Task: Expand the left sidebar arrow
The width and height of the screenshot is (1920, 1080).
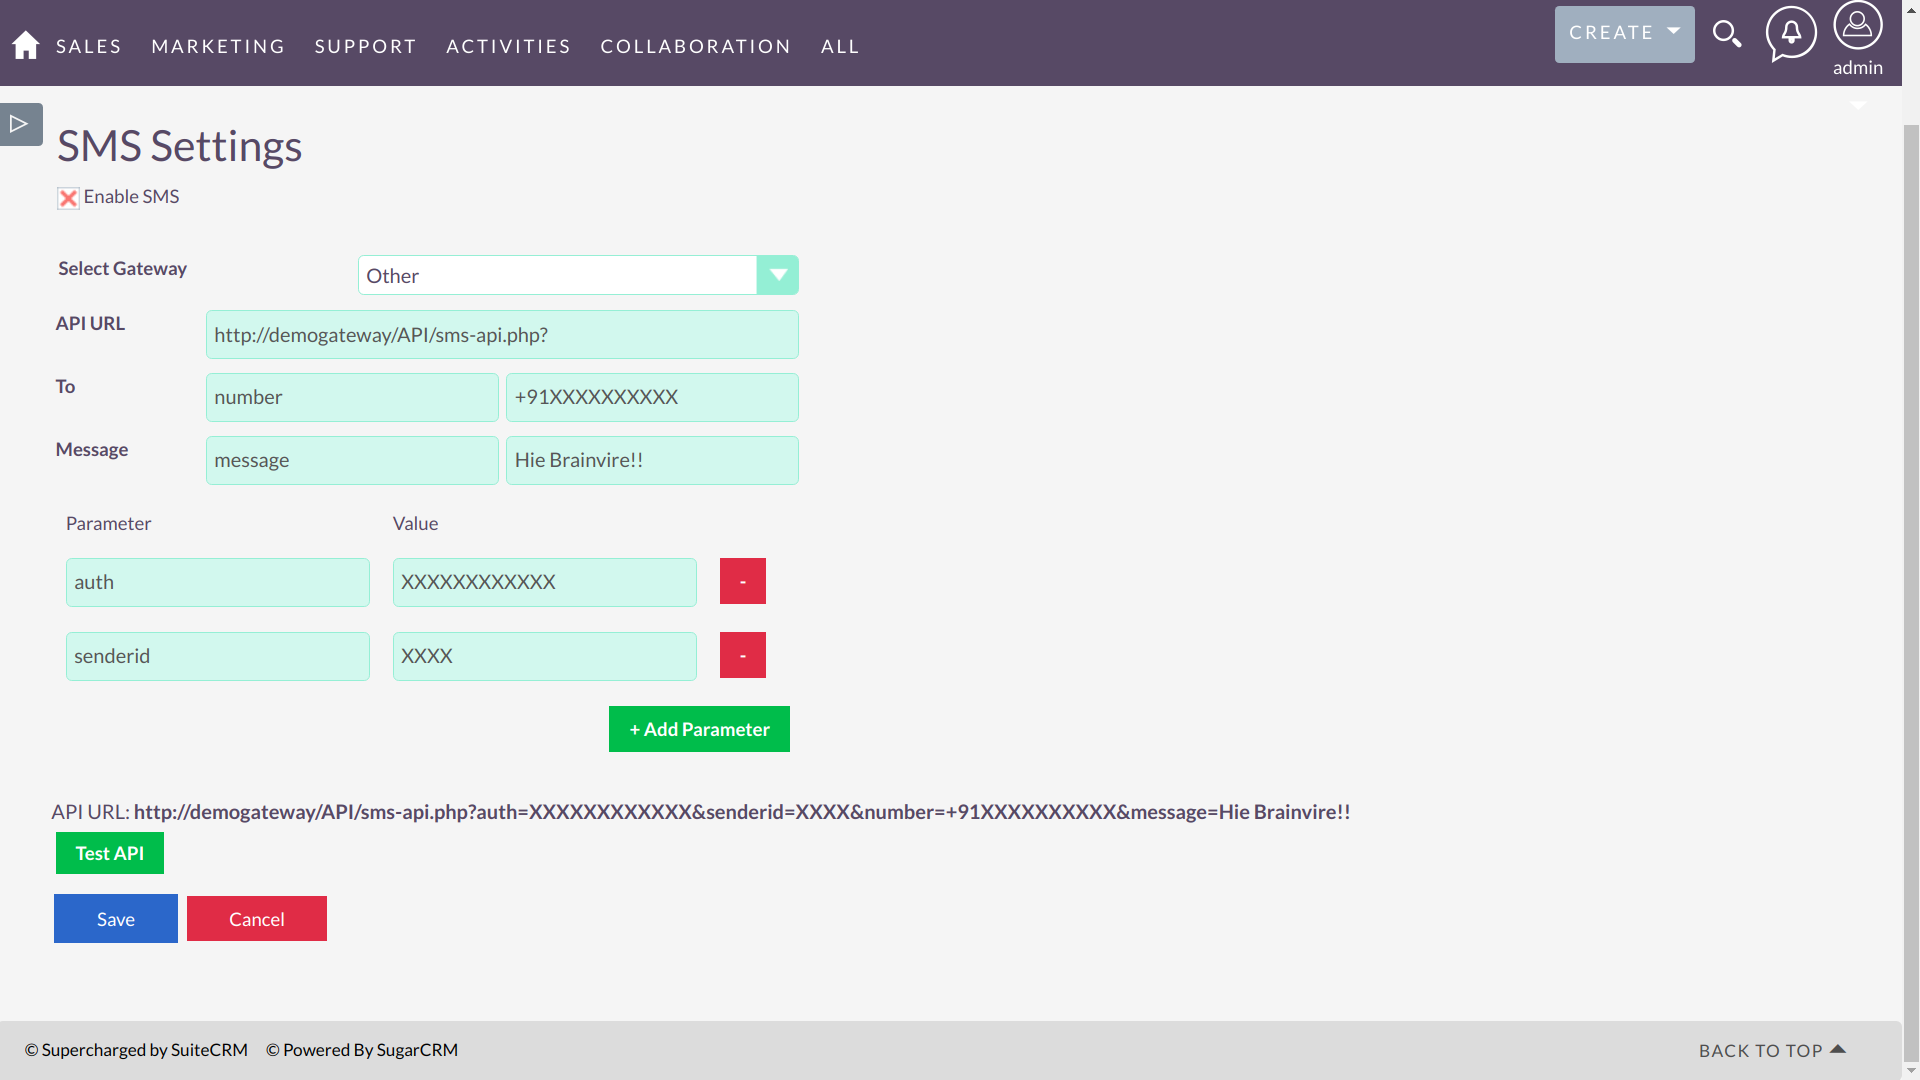Action: [x=19, y=124]
